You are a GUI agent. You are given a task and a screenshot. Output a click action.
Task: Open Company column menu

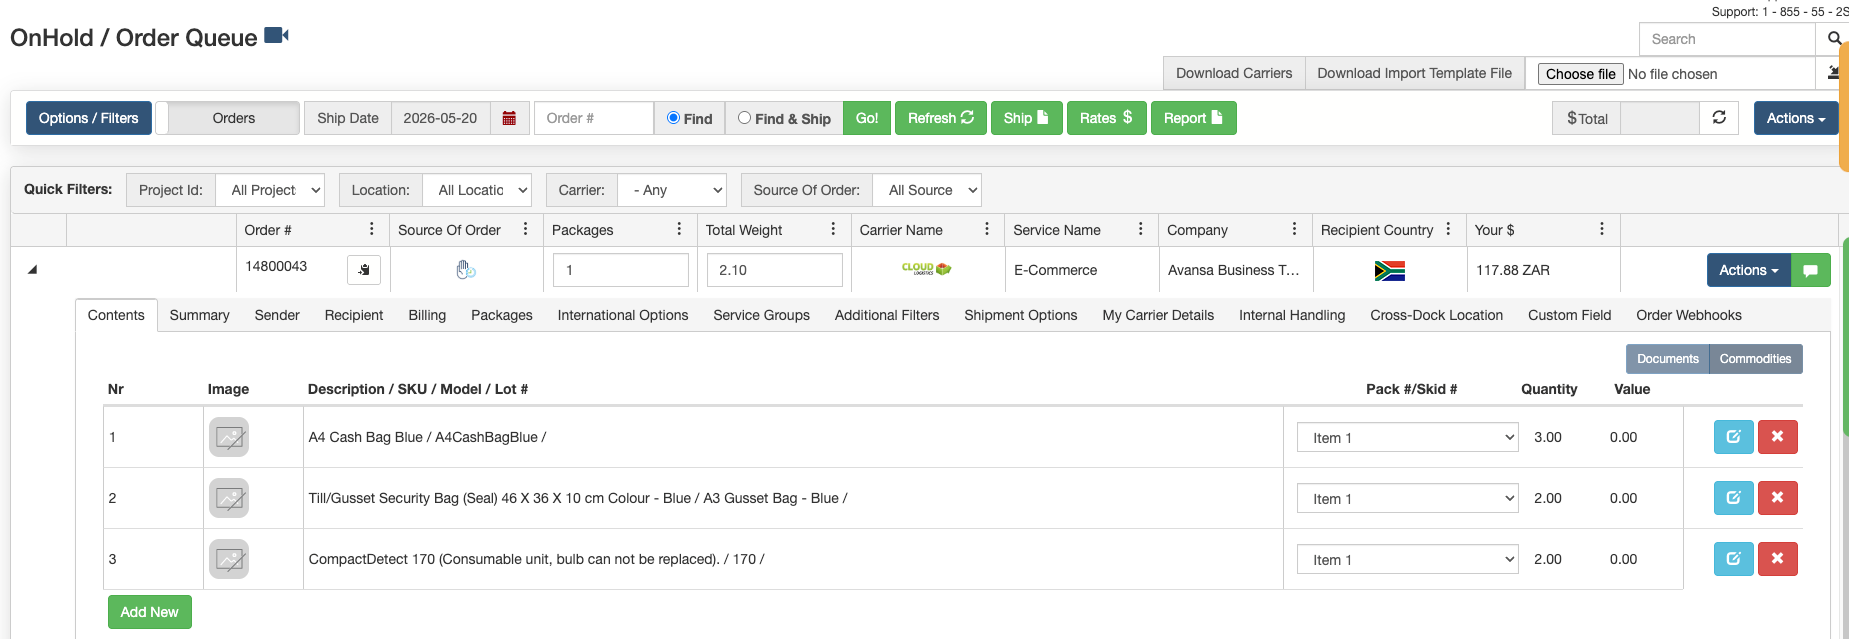1294,229
